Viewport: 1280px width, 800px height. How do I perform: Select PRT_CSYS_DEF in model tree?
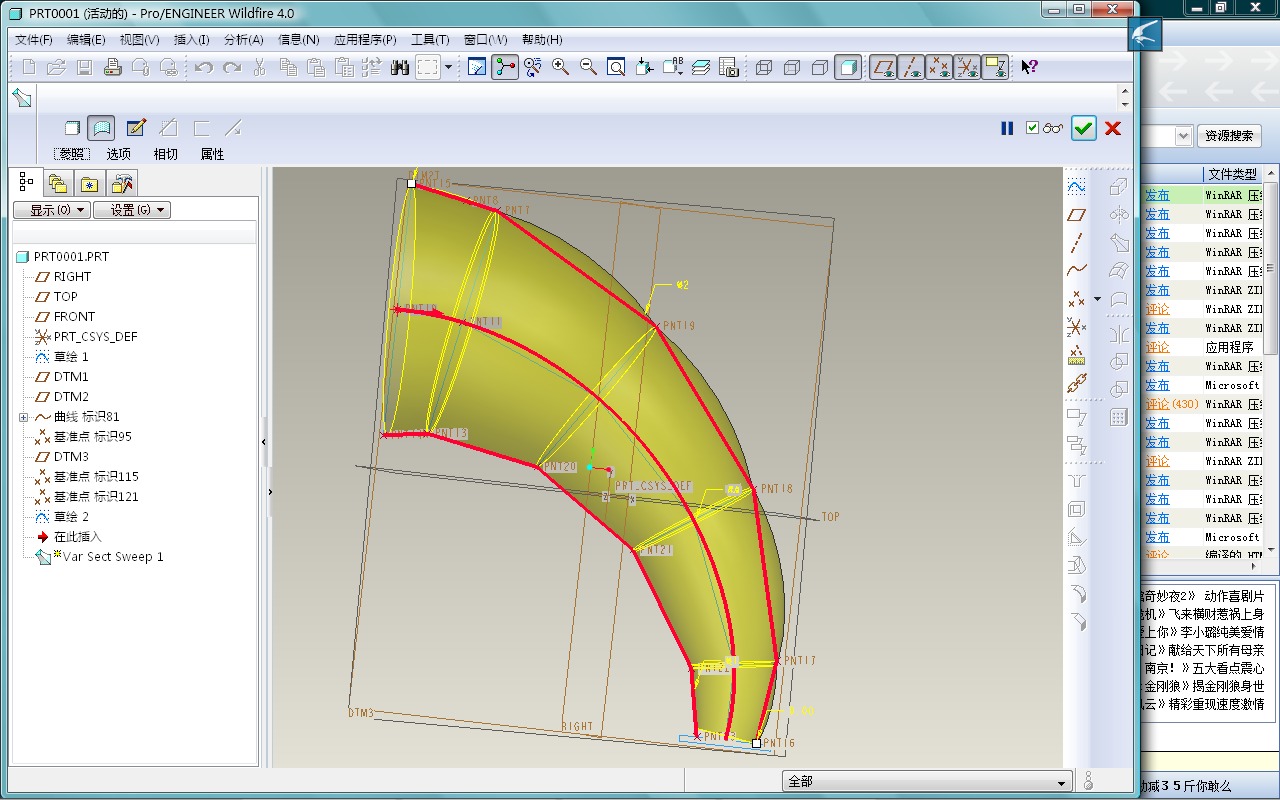(95, 337)
